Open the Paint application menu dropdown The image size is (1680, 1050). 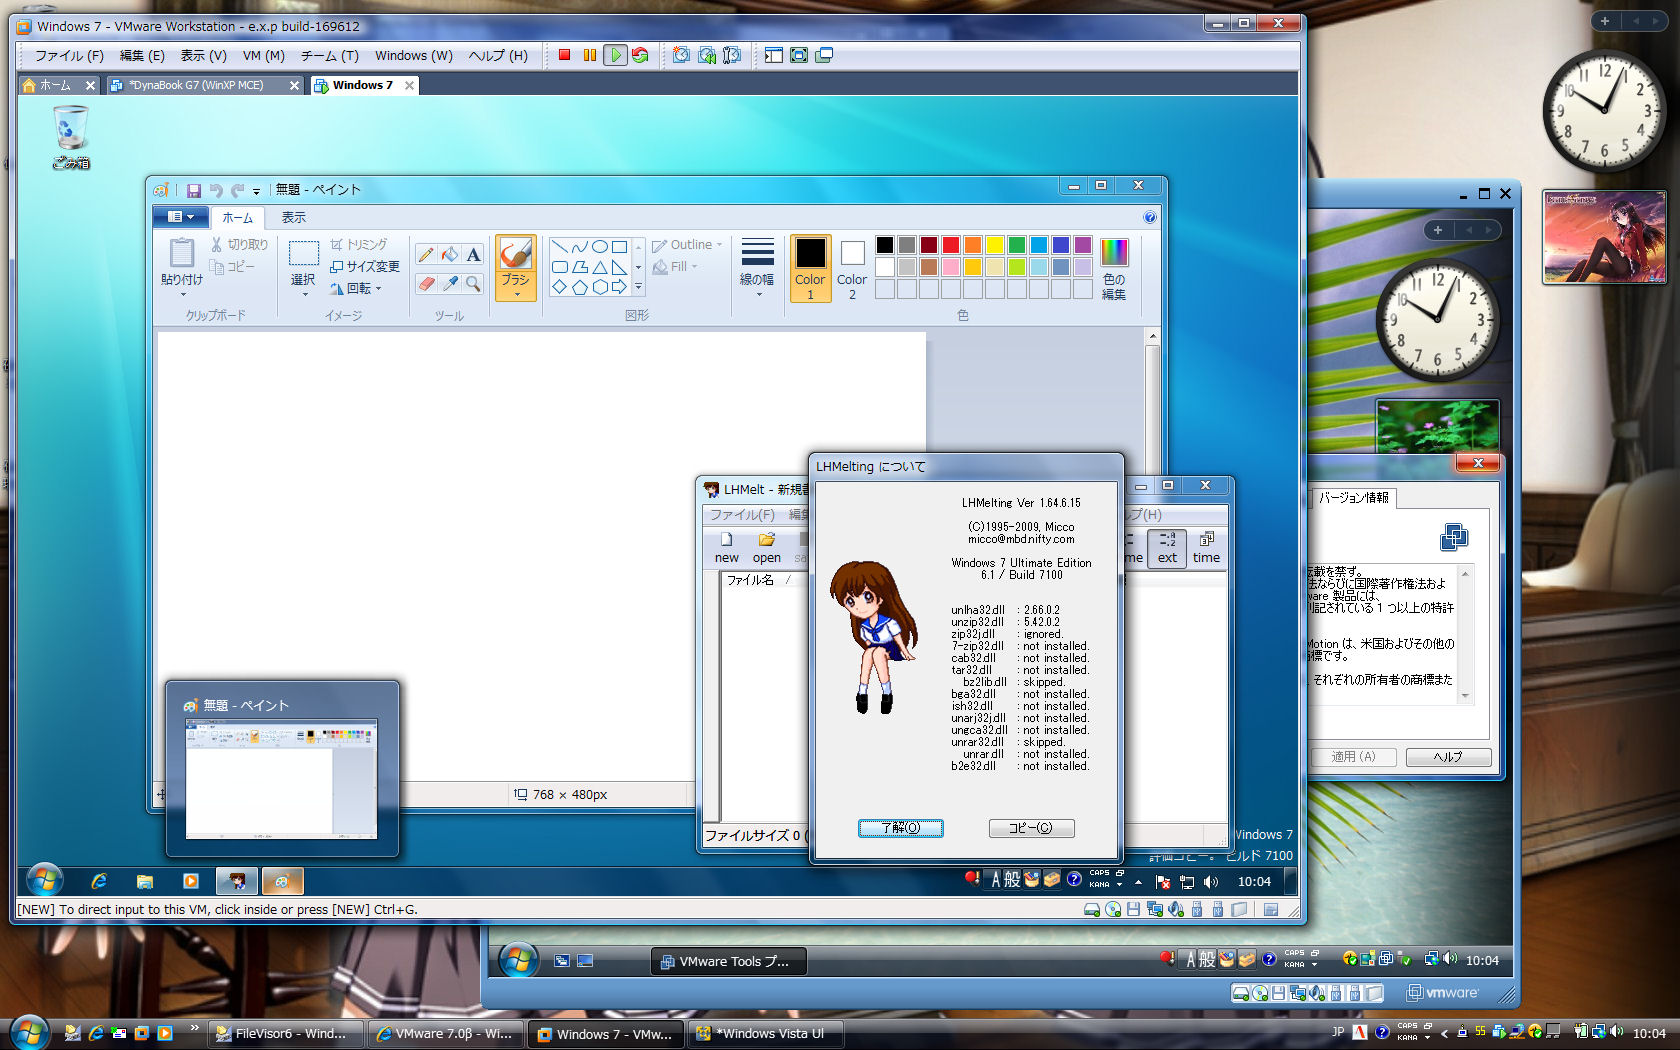click(181, 217)
